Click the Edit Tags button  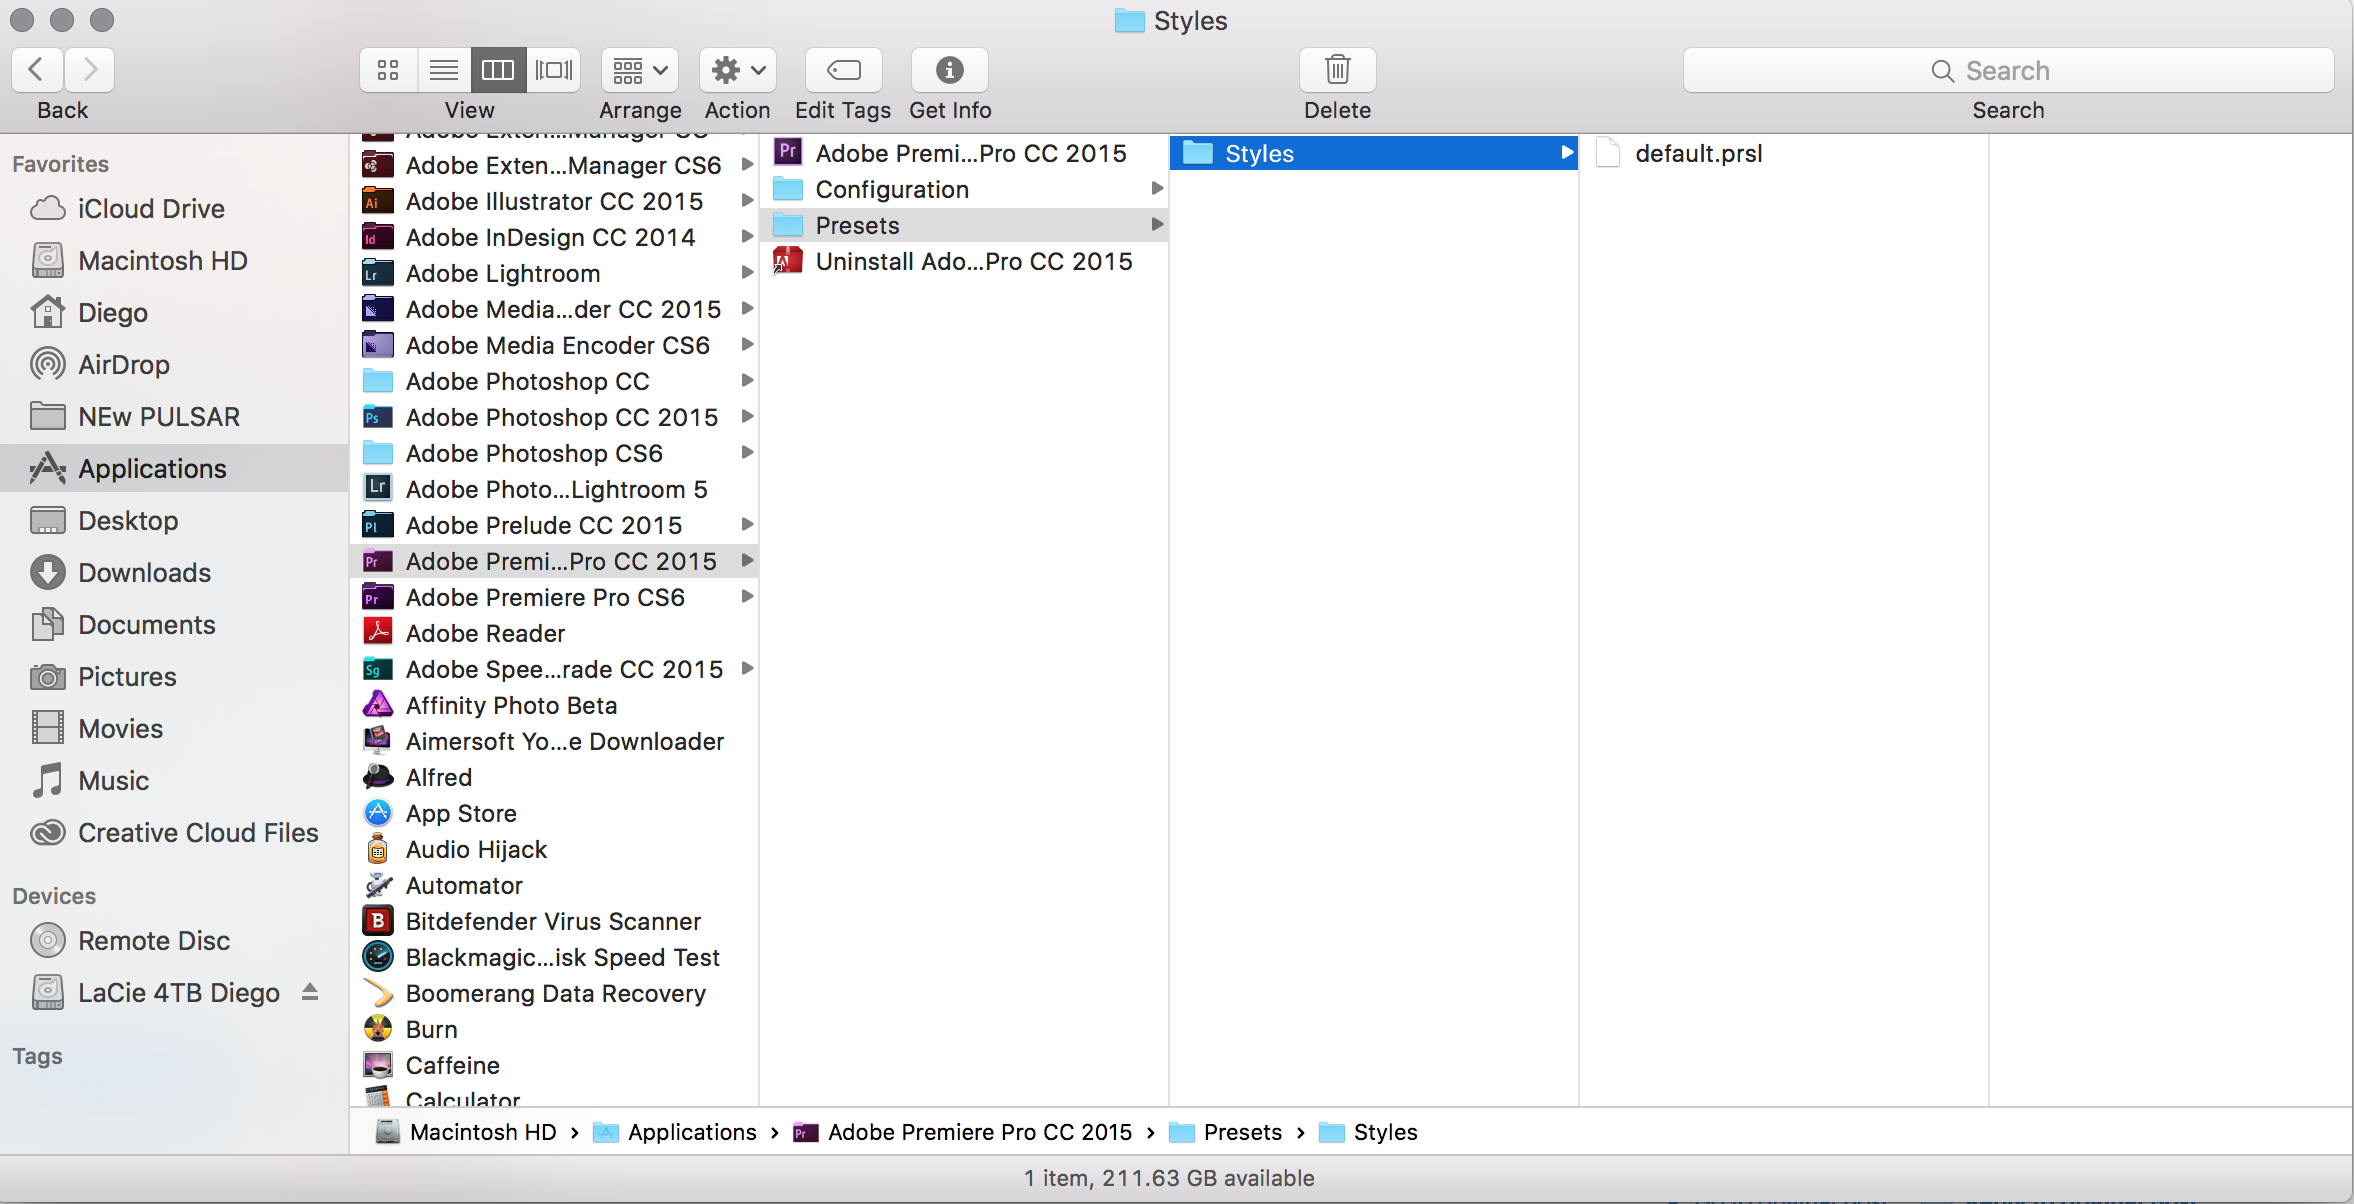point(844,70)
